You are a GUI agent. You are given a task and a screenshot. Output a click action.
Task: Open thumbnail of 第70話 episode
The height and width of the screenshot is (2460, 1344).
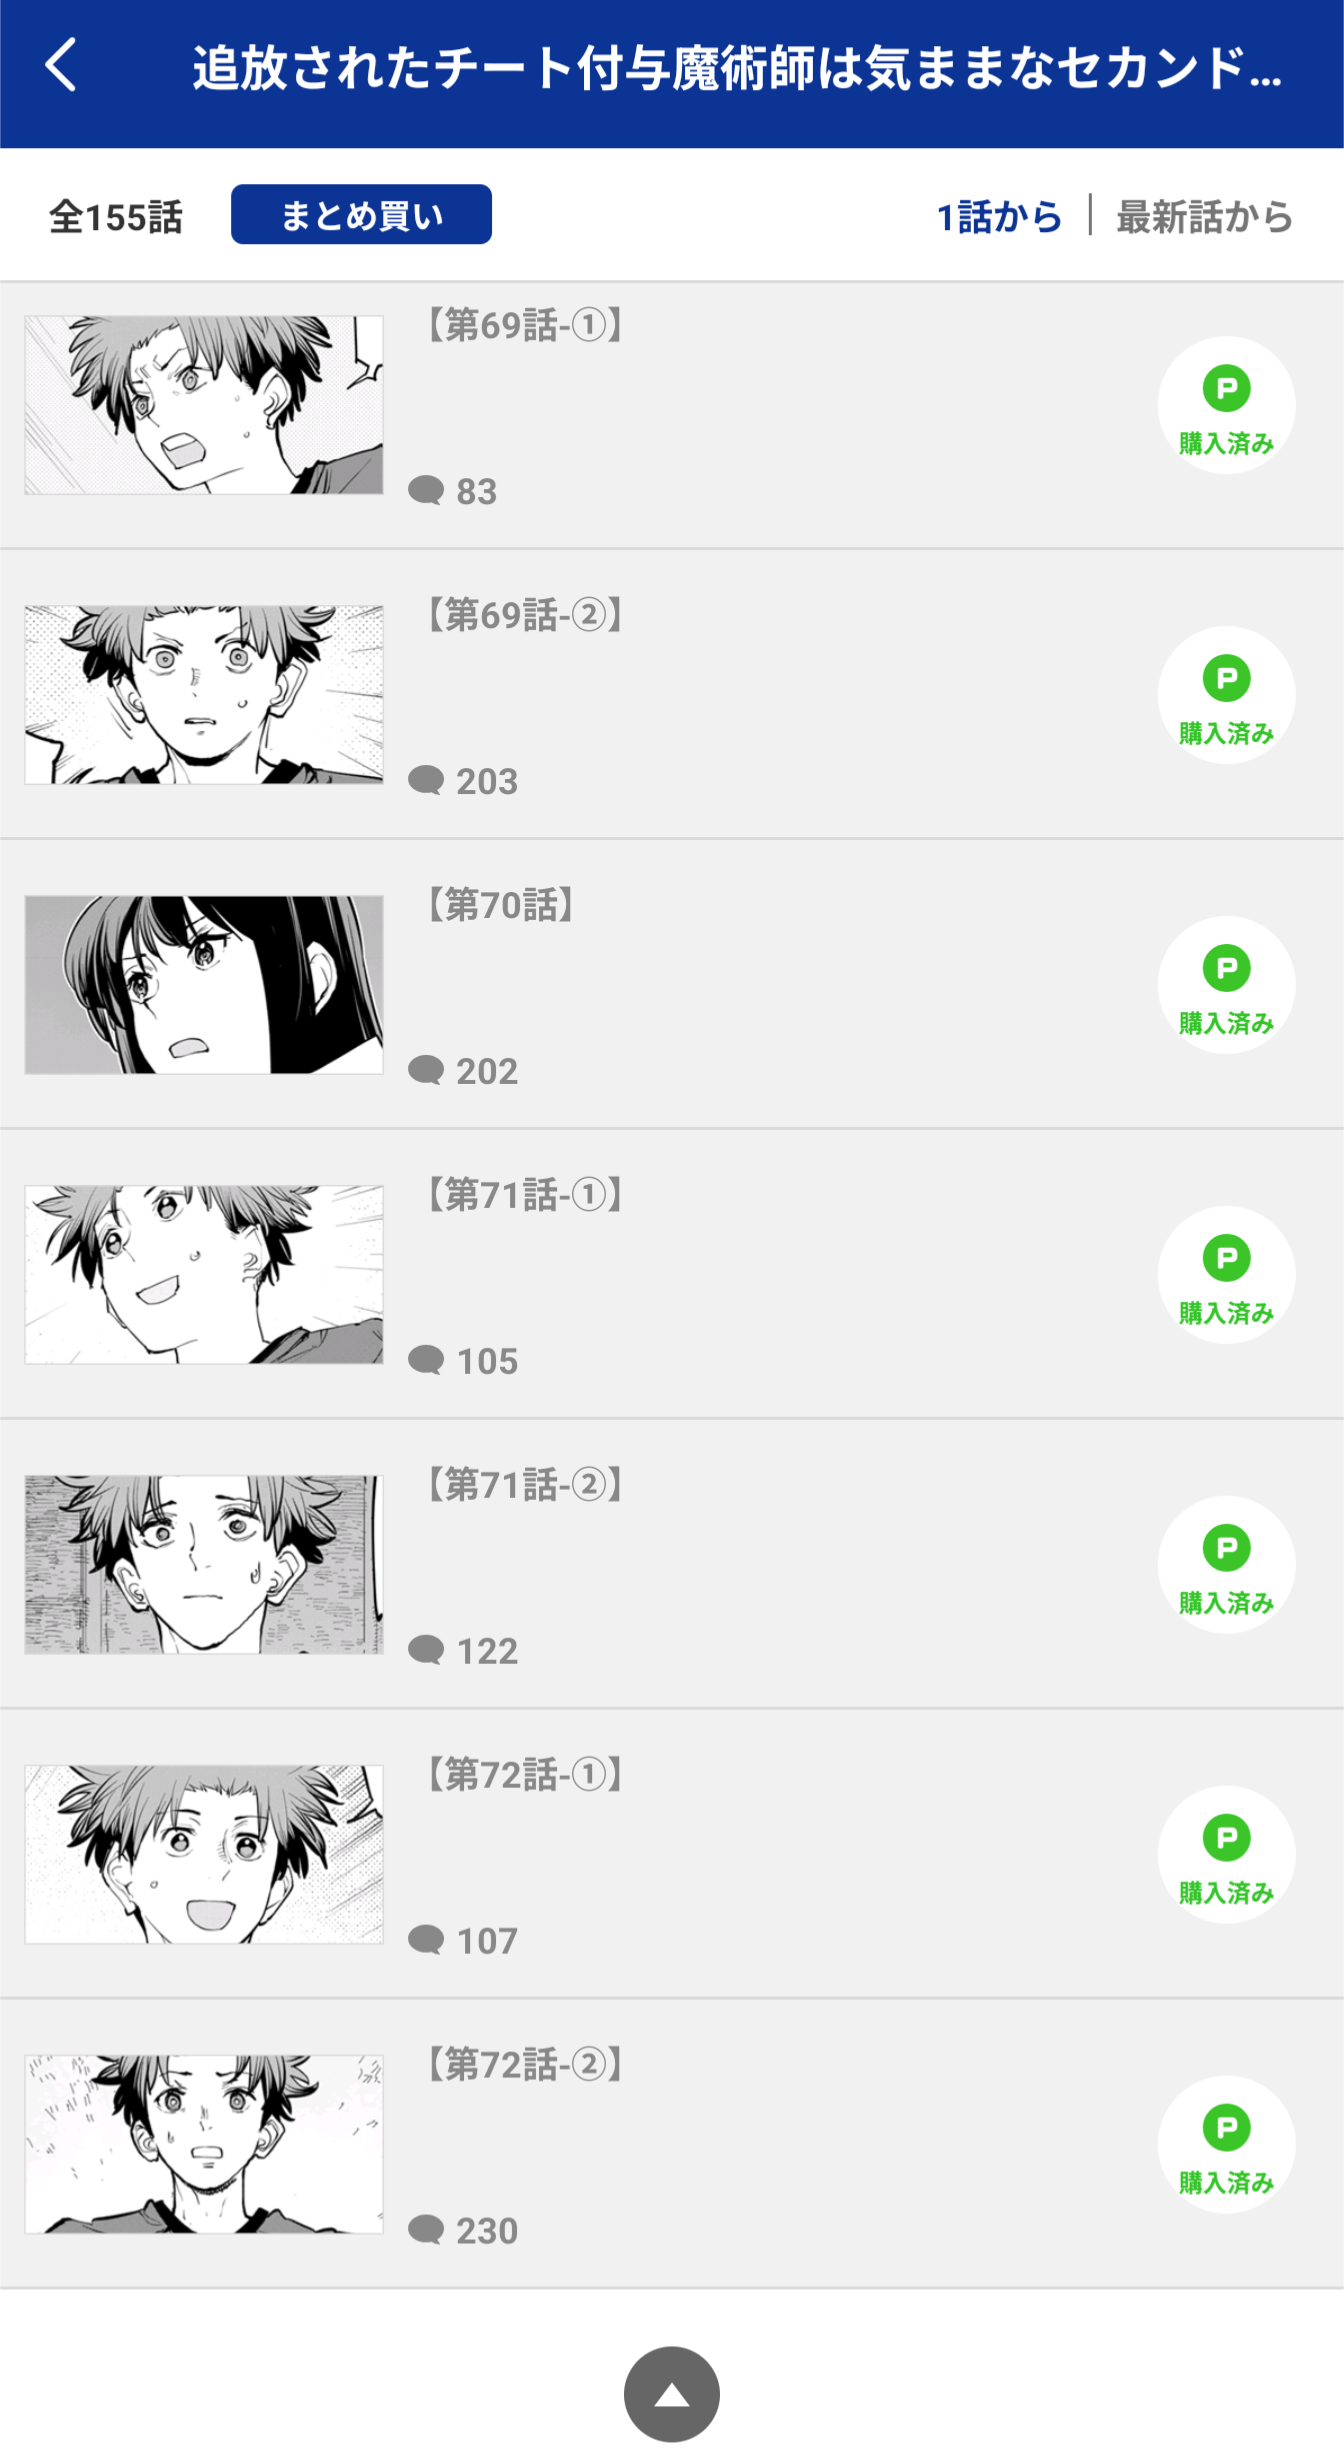[x=204, y=985]
